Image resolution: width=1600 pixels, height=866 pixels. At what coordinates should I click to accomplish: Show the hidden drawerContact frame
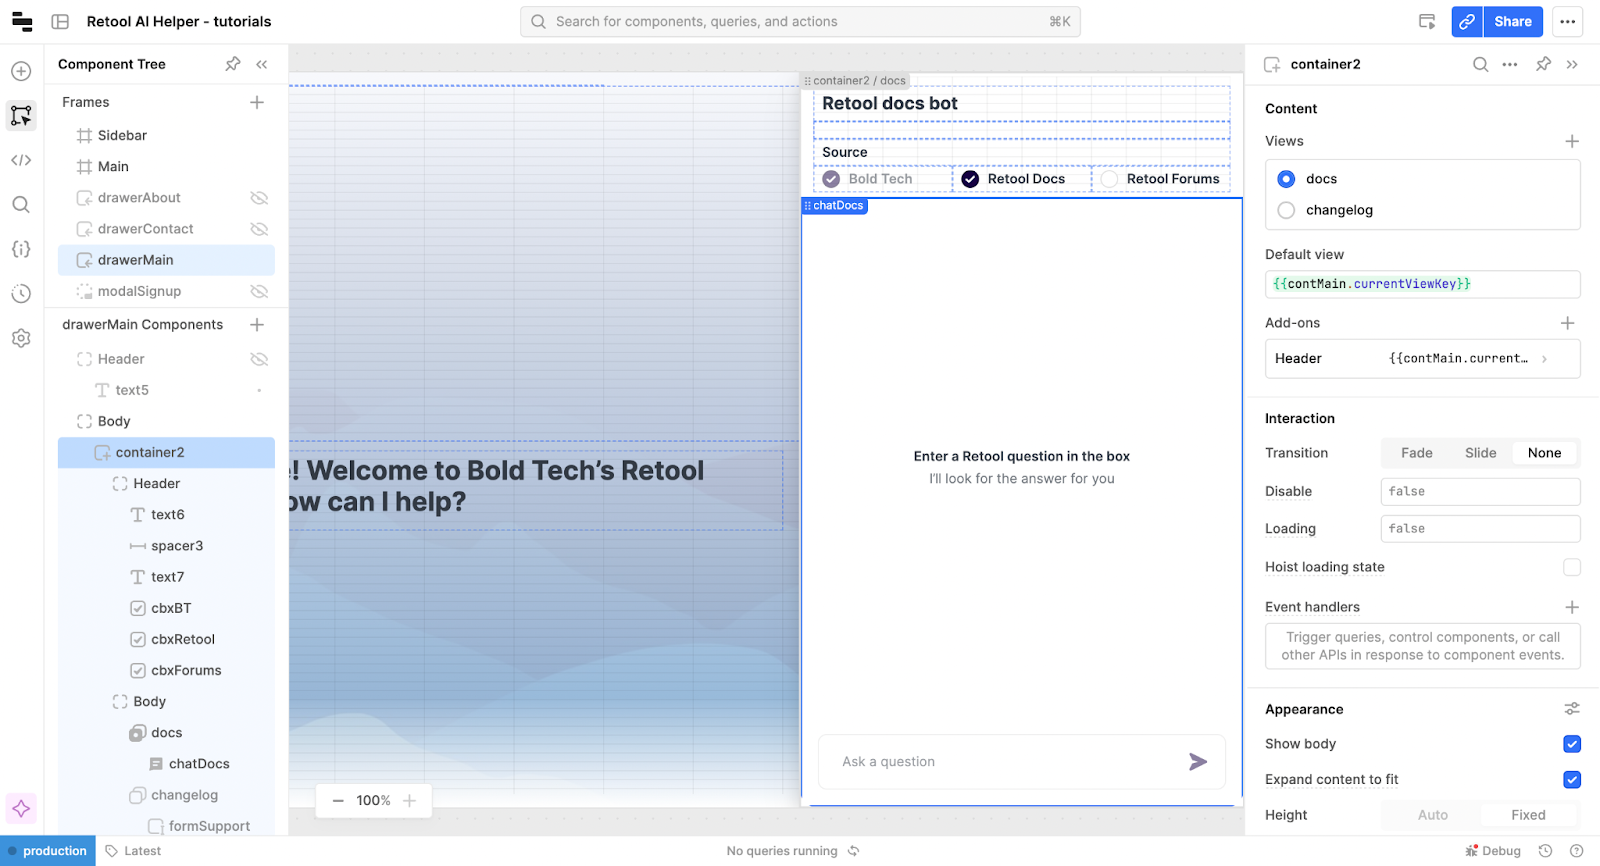[259, 229]
